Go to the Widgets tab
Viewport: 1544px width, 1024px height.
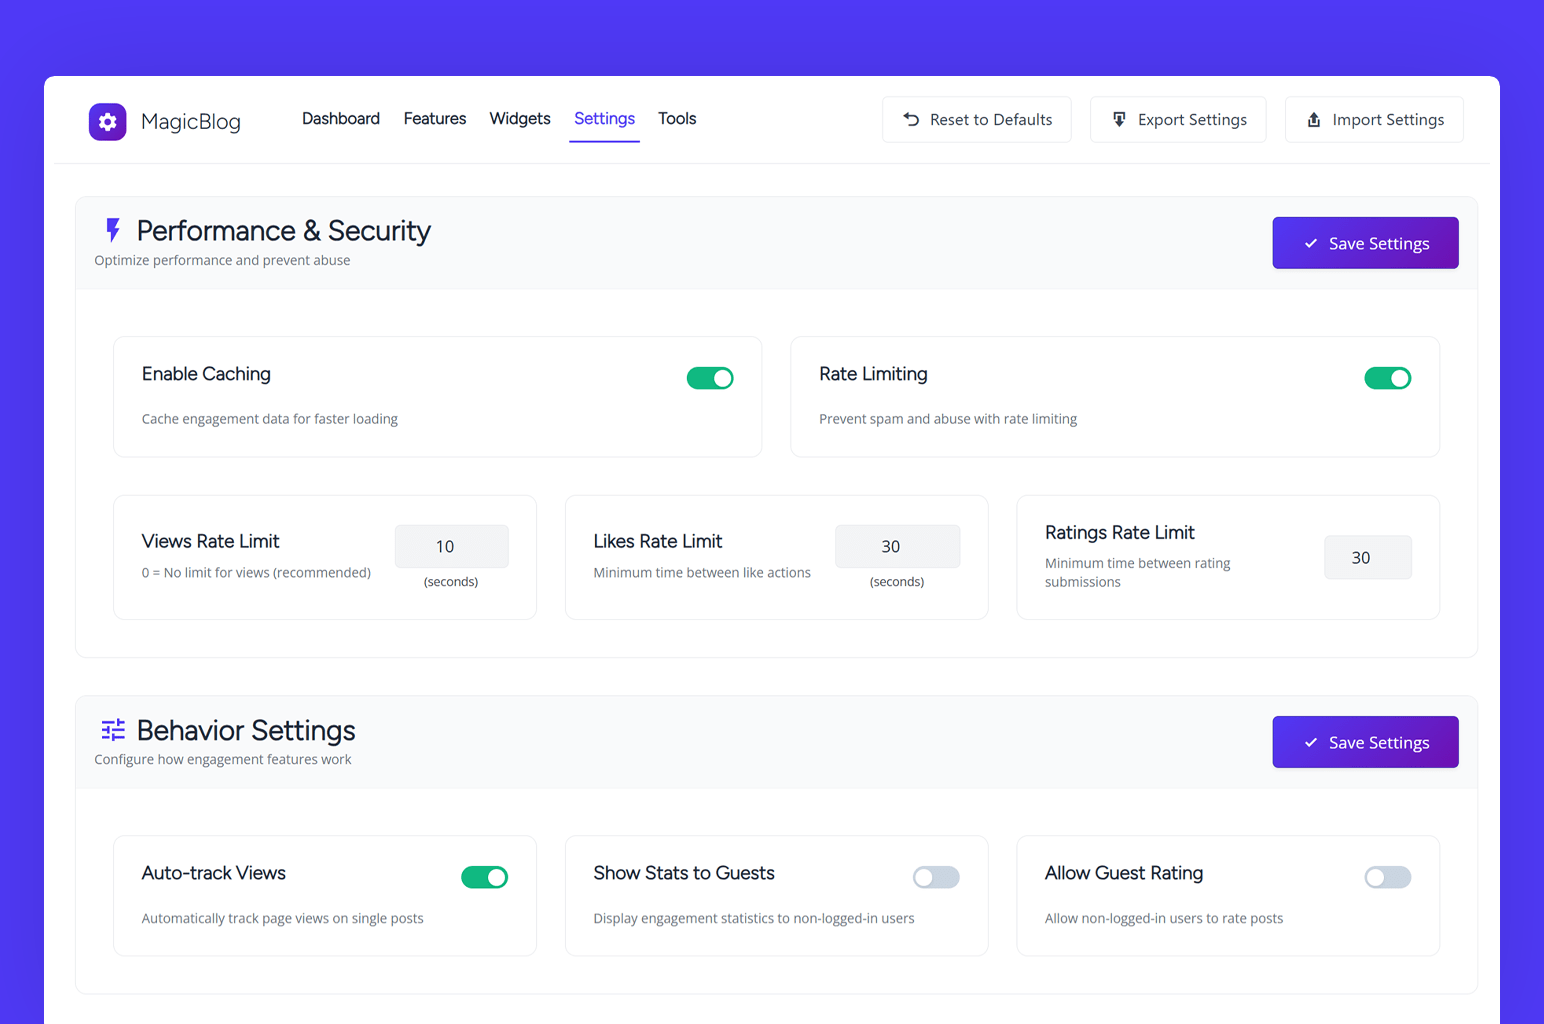pos(520,118)
